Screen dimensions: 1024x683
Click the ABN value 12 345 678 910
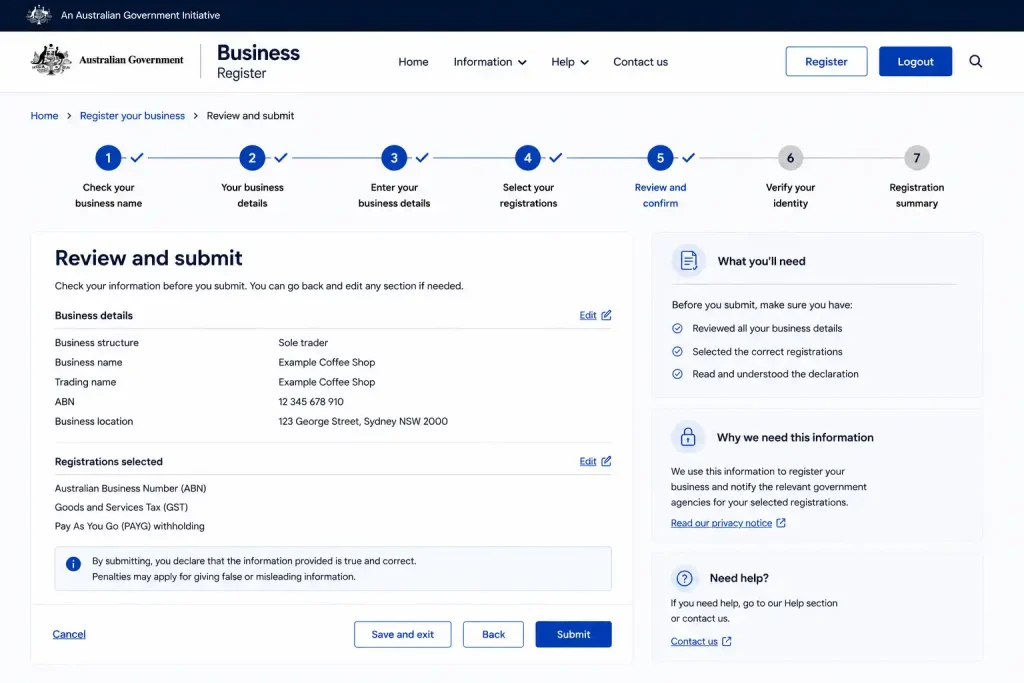point(311,402)
